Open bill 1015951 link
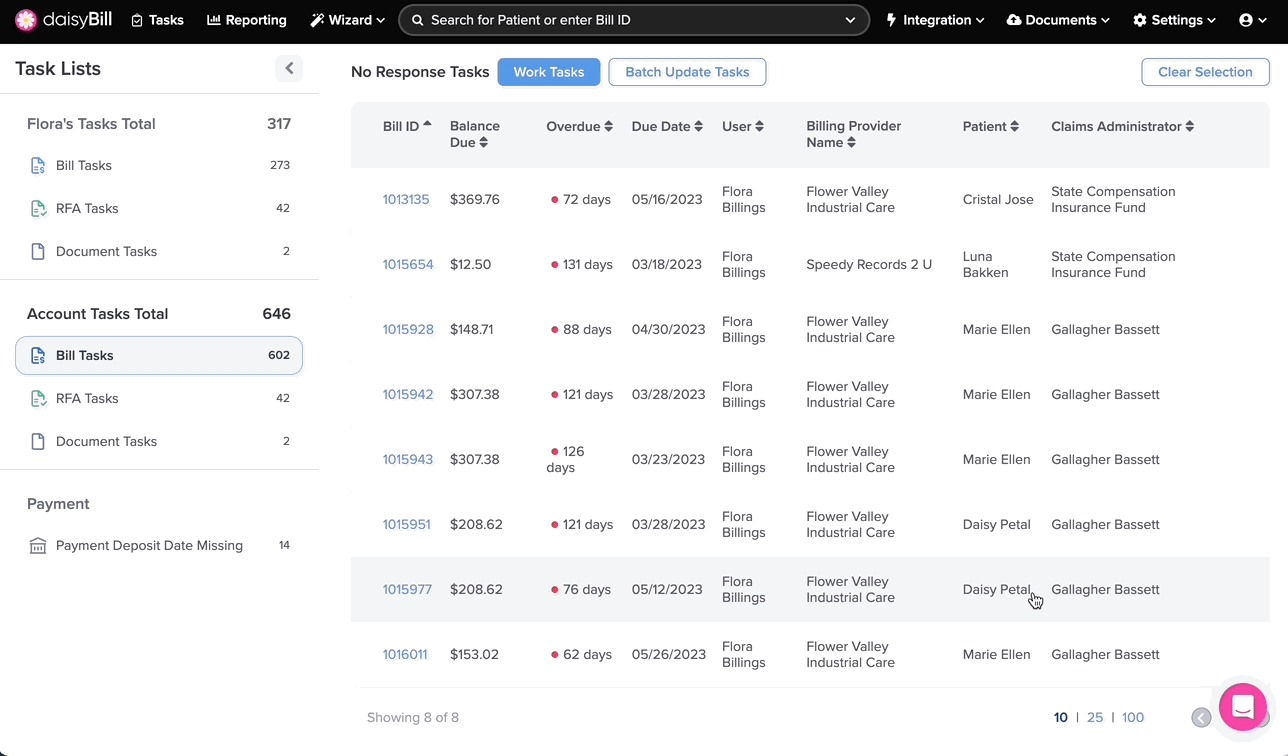The width and height of the screenshot is (1288, 756). pos(407,525)
